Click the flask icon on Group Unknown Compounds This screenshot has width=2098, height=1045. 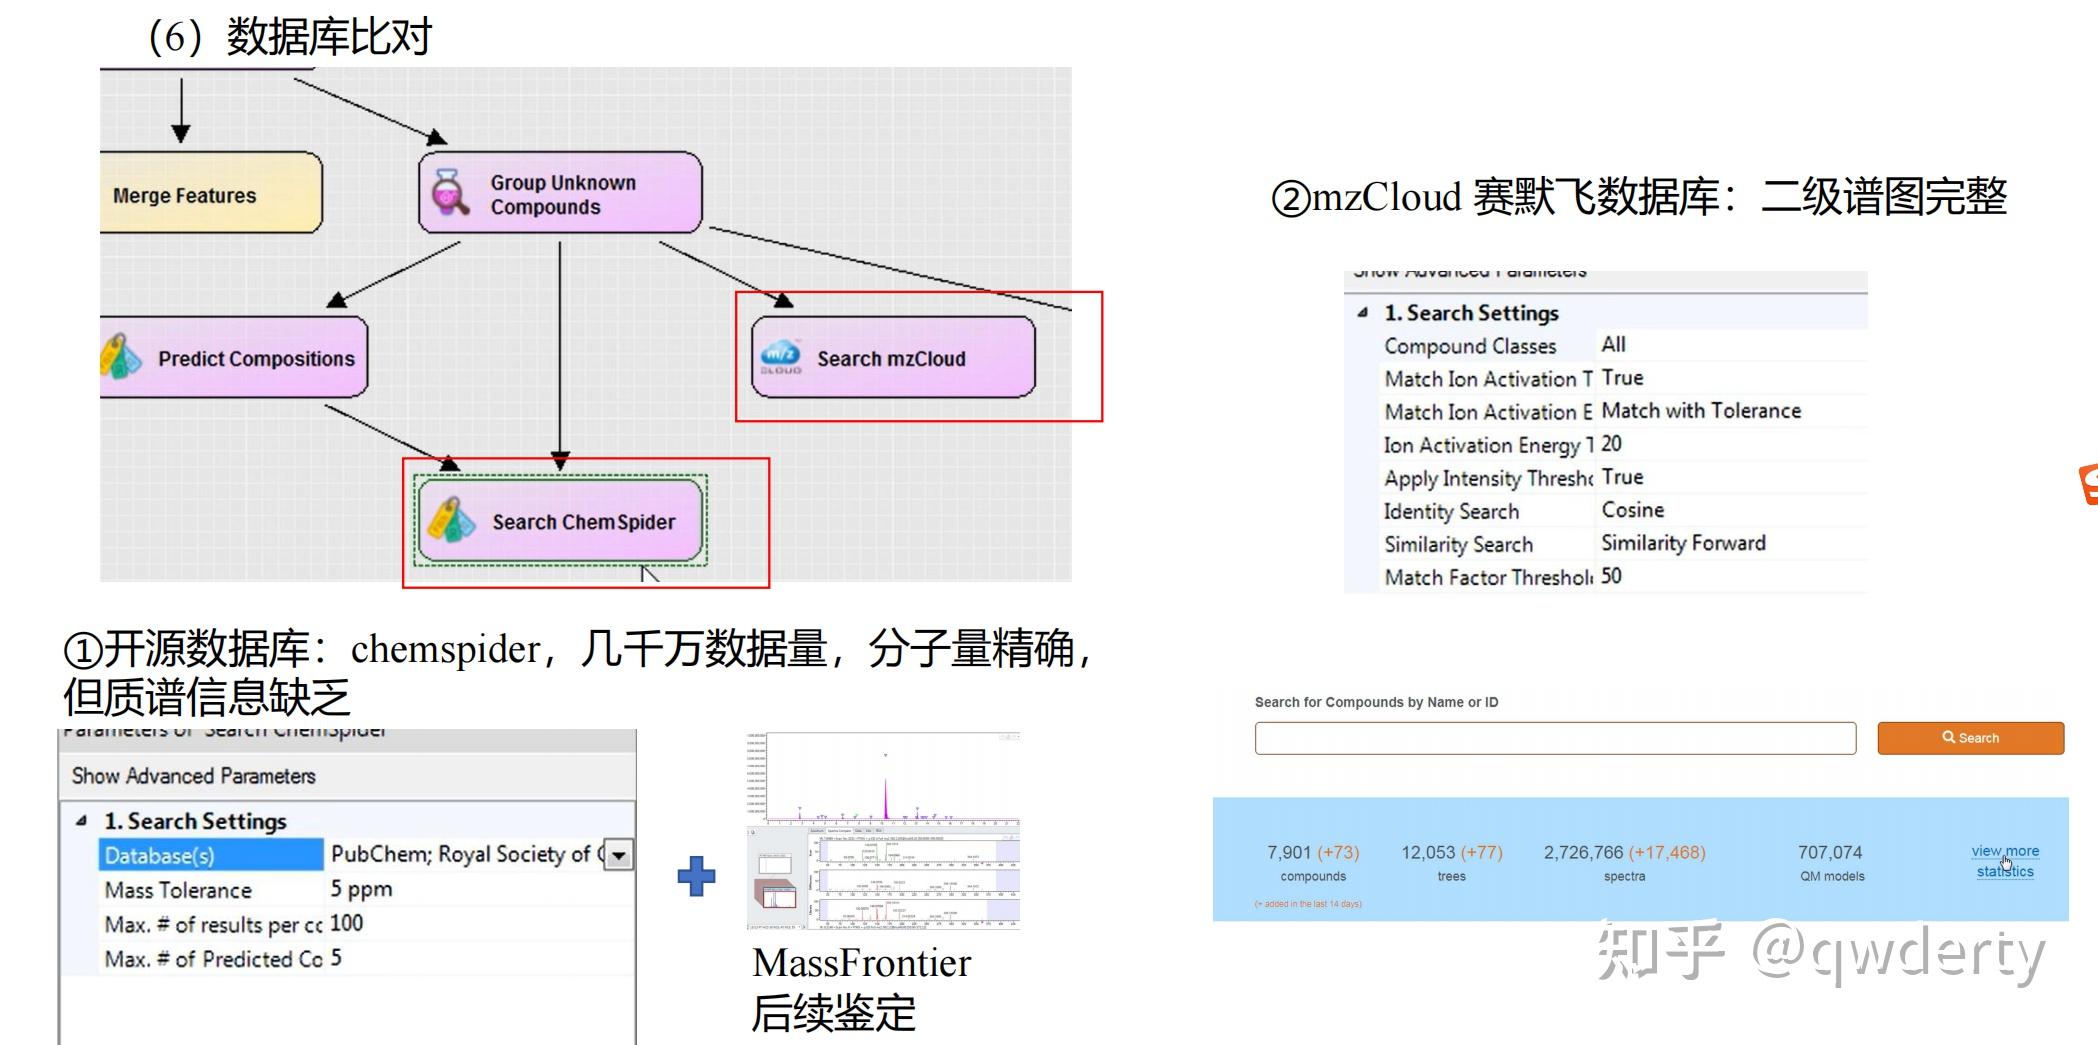[452, 194]
